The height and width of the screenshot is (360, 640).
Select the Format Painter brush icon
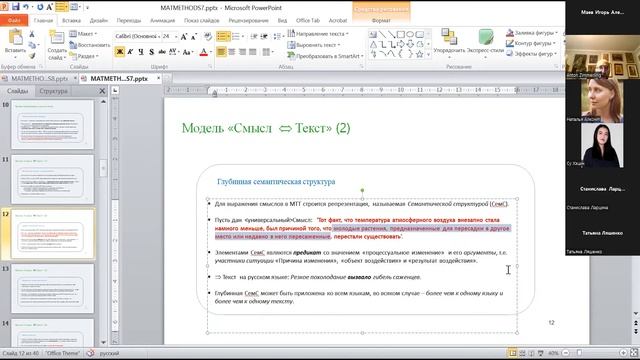32,56
